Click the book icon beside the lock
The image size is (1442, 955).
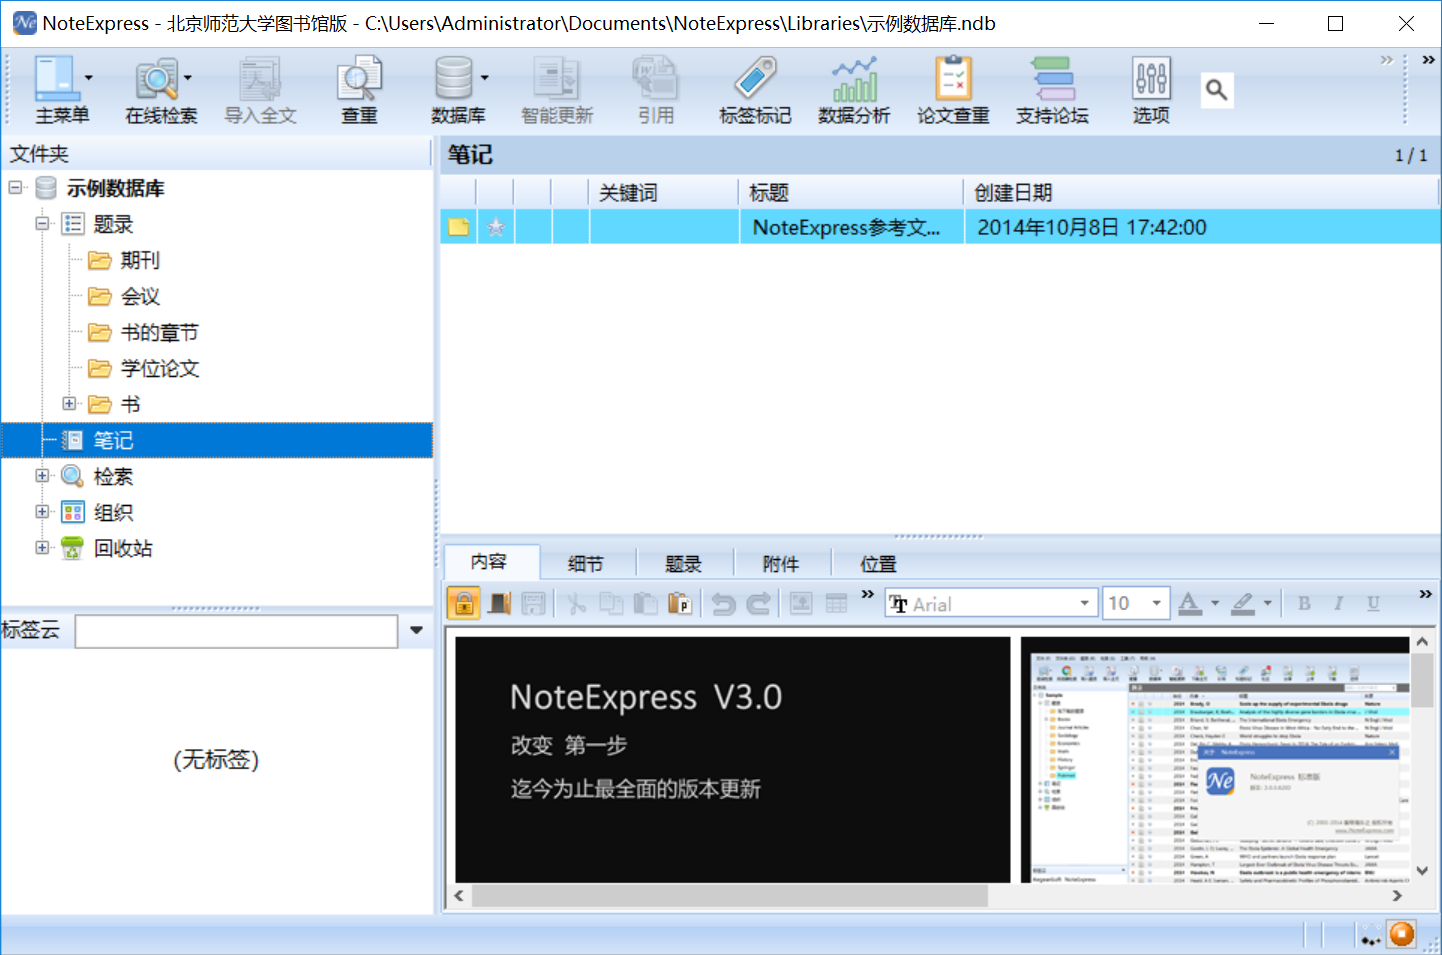click(499, 603)
